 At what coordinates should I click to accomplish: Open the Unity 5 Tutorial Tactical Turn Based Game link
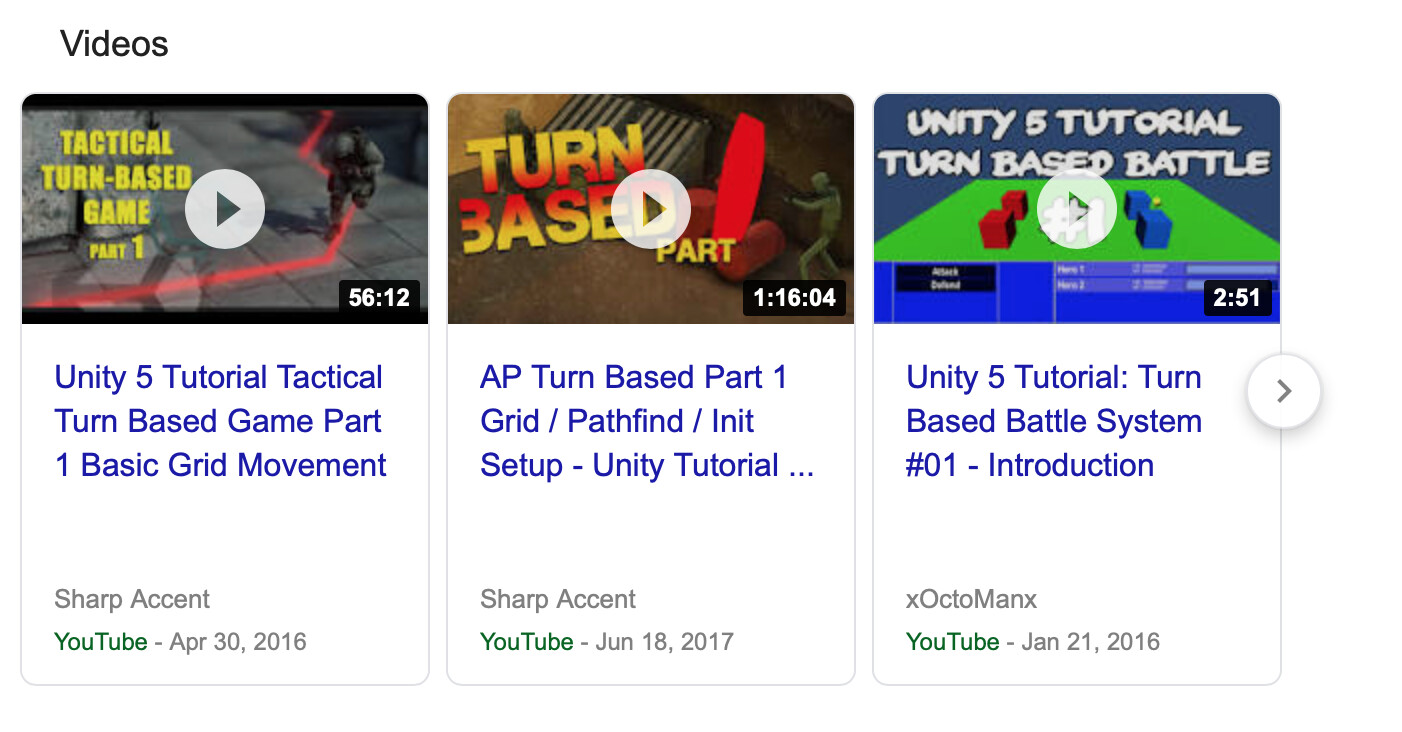tap(219, 420)
